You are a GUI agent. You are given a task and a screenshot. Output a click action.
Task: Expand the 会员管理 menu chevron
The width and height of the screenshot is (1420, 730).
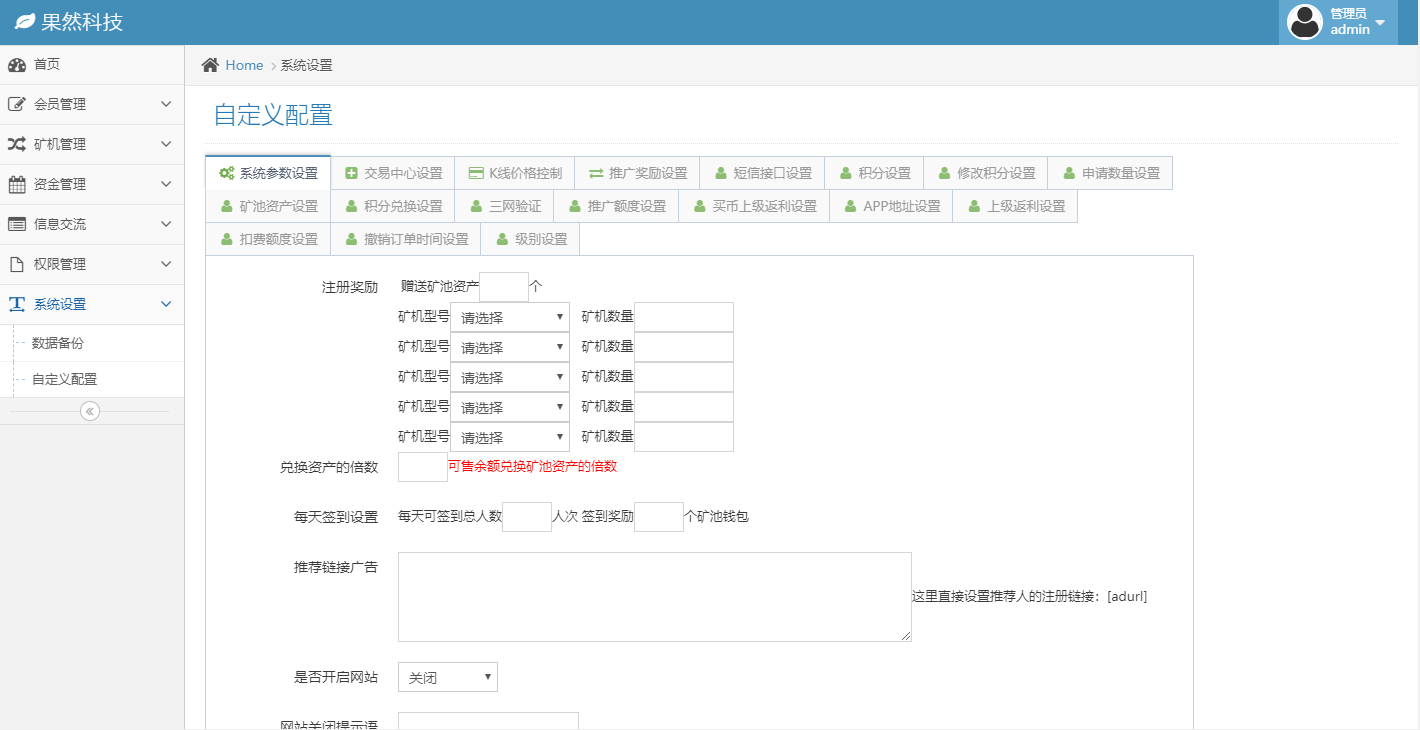pyautogui.click(x=166, y=104)
